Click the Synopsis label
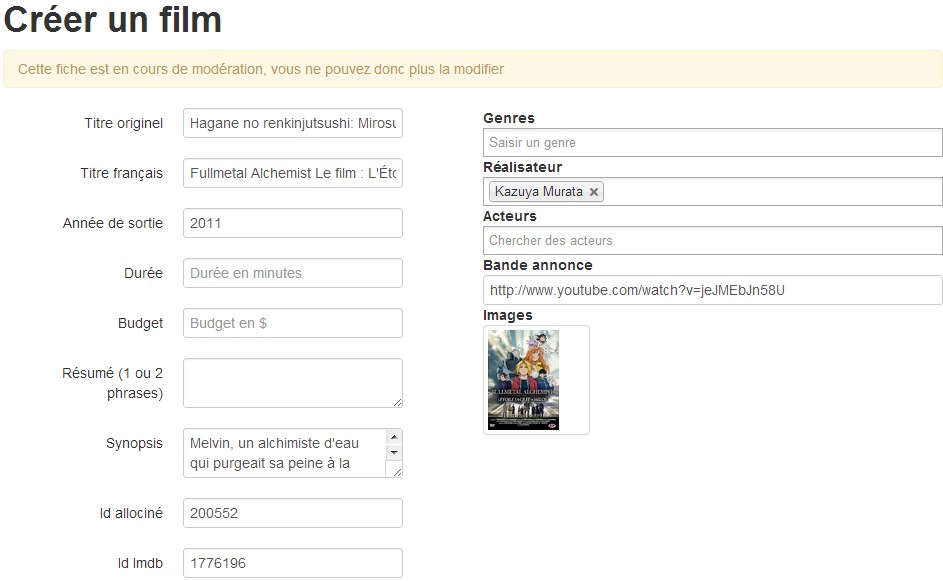943x581 pixels. tap(134, 443)
